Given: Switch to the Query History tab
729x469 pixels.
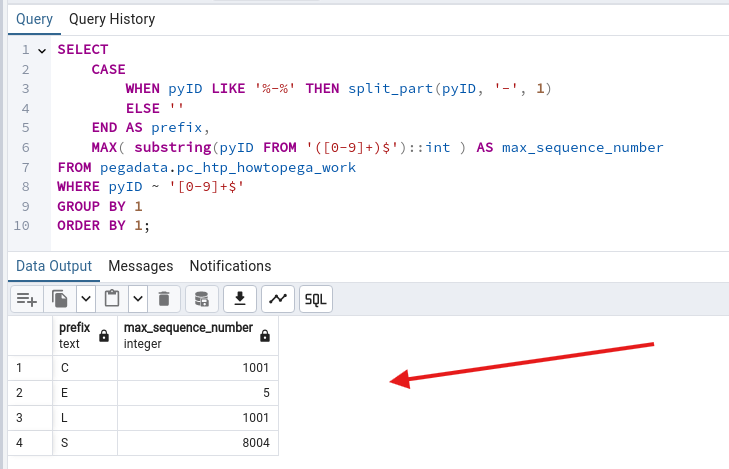Looking at the screenshot, I should 111,19.
